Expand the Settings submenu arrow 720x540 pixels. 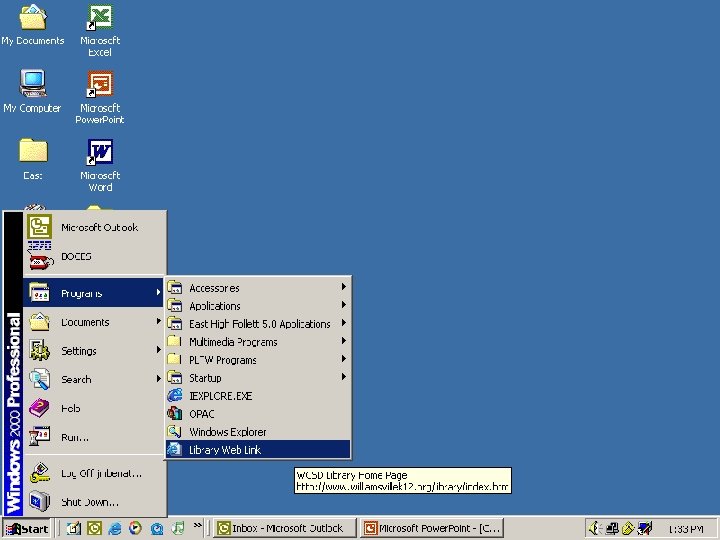[x=158, y=350]
